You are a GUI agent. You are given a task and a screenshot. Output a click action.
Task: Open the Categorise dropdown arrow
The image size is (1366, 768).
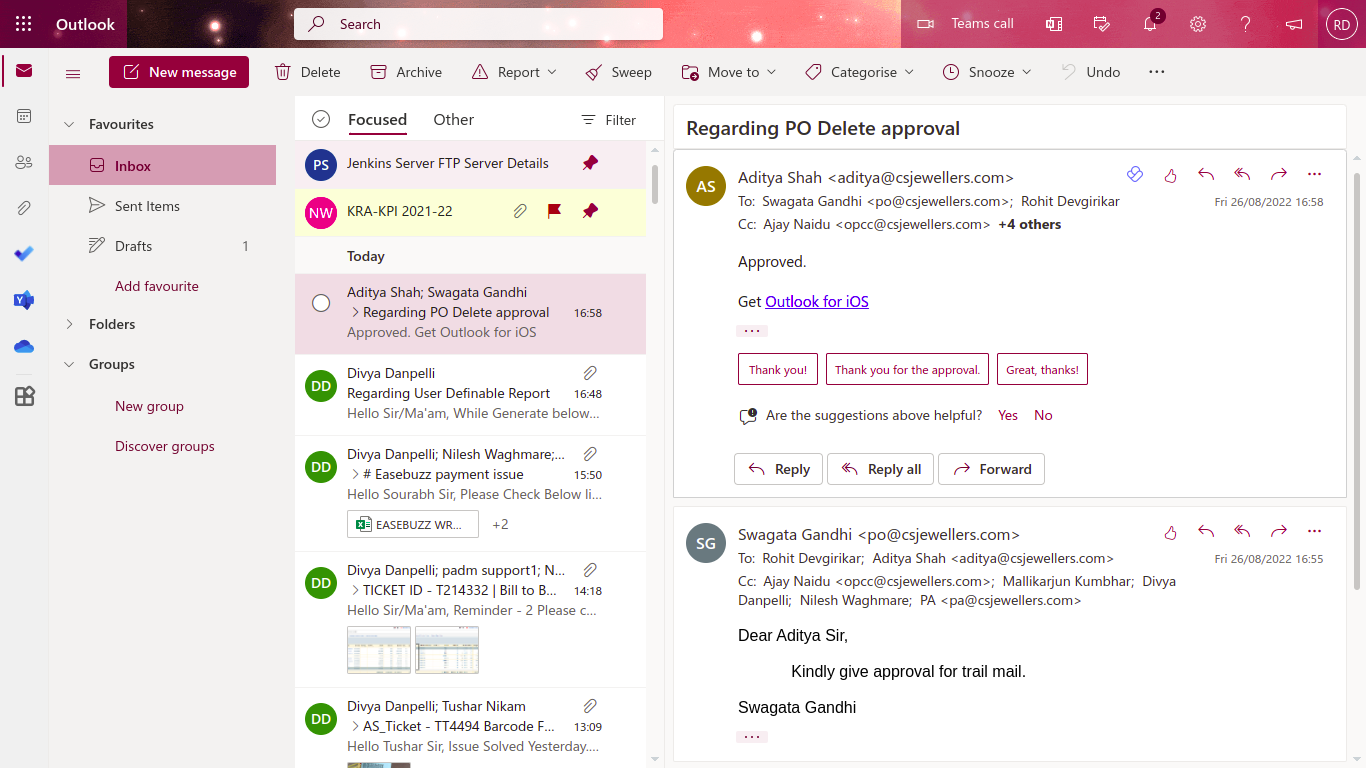click(909, 72)
